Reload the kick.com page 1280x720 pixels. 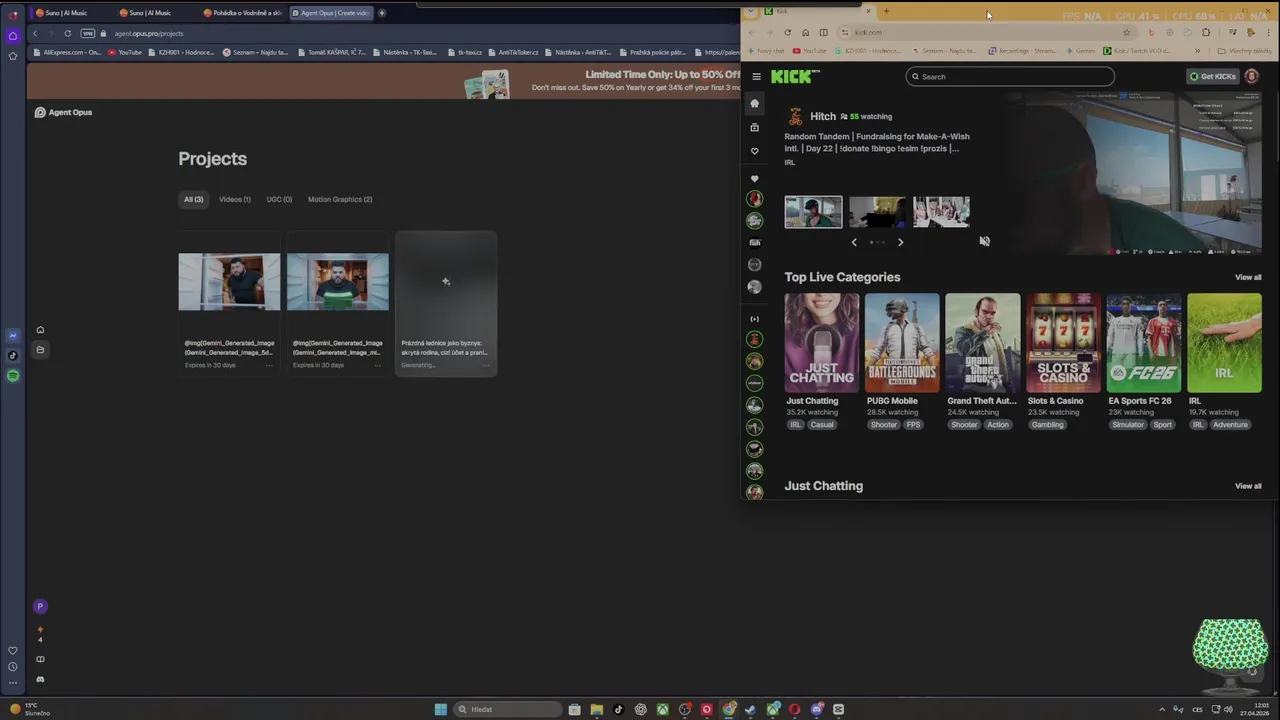[787, 32]
